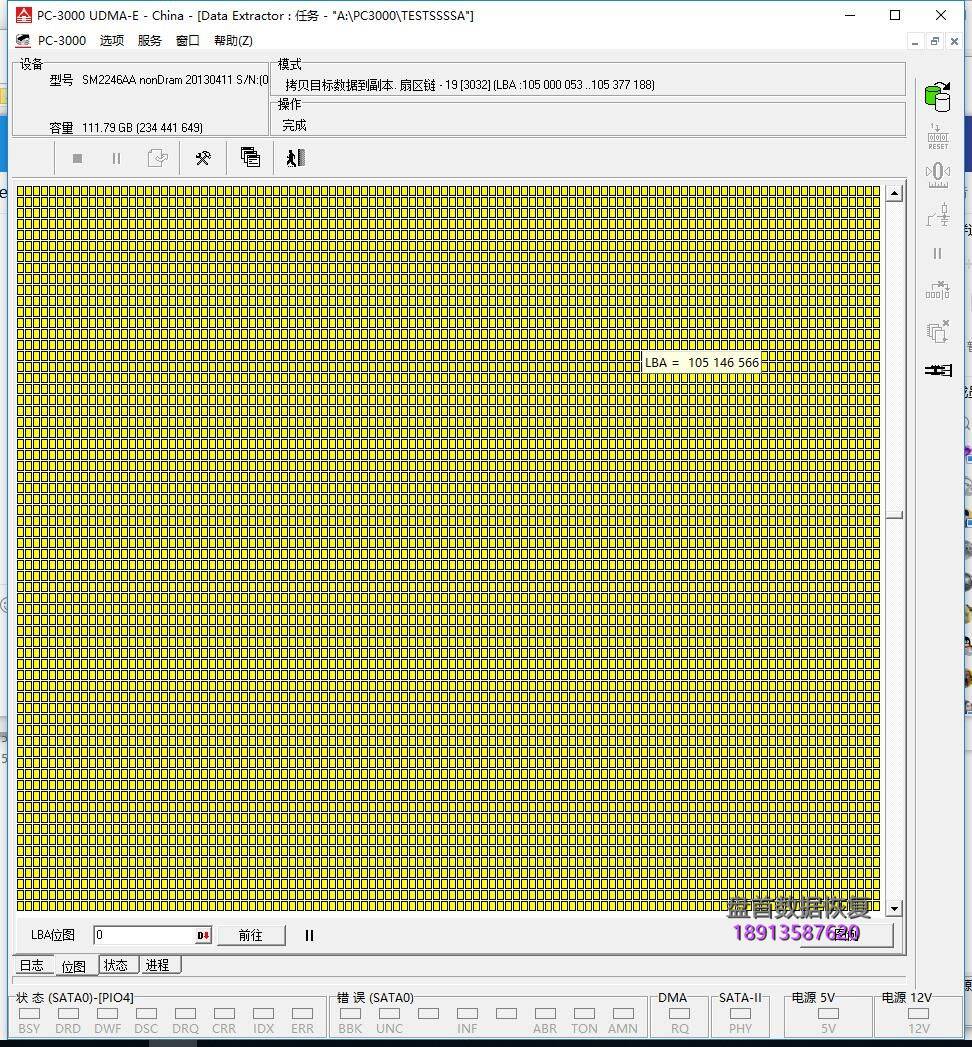
Task: Start the task with the running man icon
Action: (294, 157)
